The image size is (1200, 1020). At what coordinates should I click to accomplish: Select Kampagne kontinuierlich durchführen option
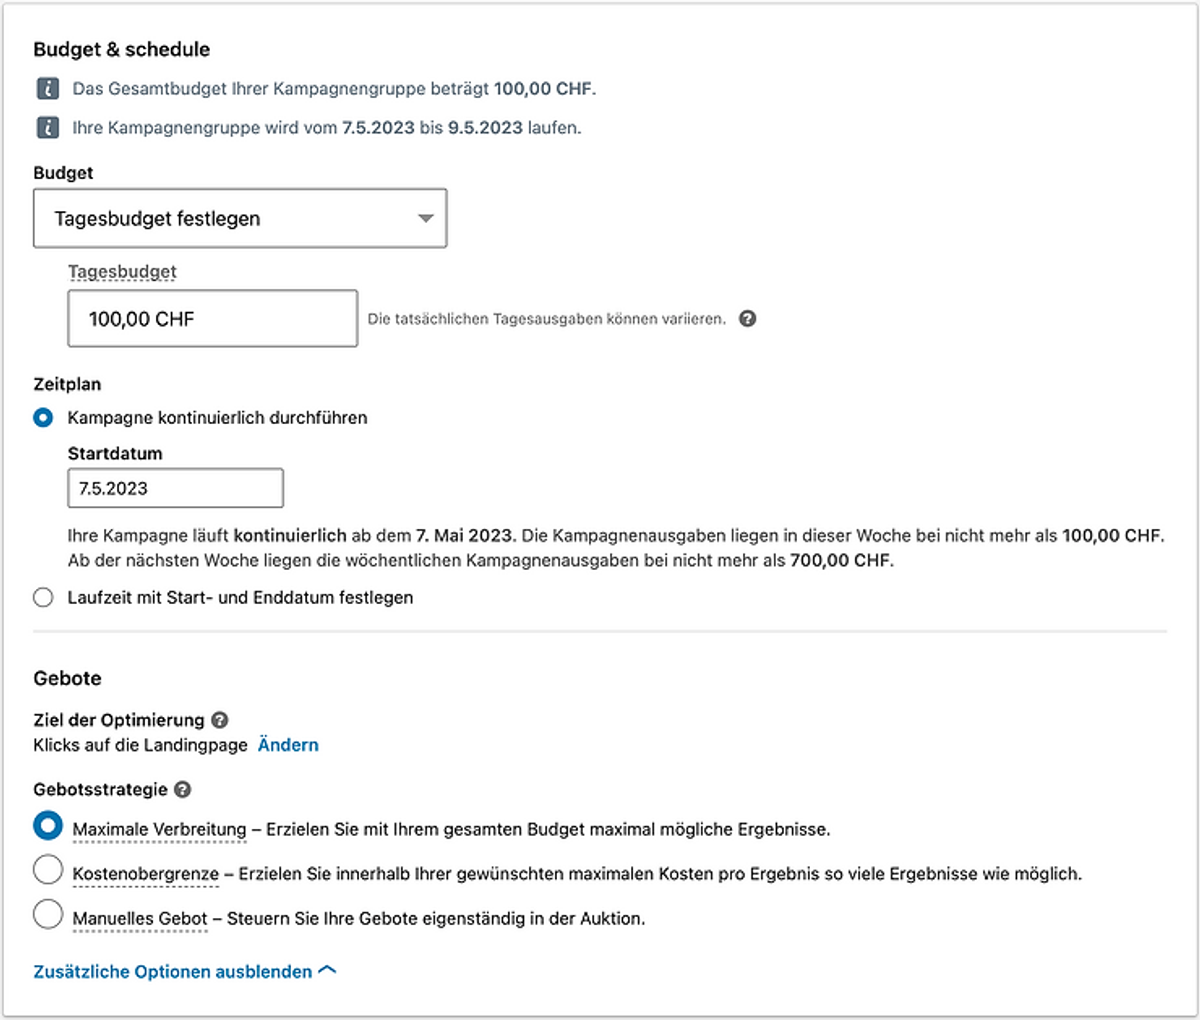43,418
